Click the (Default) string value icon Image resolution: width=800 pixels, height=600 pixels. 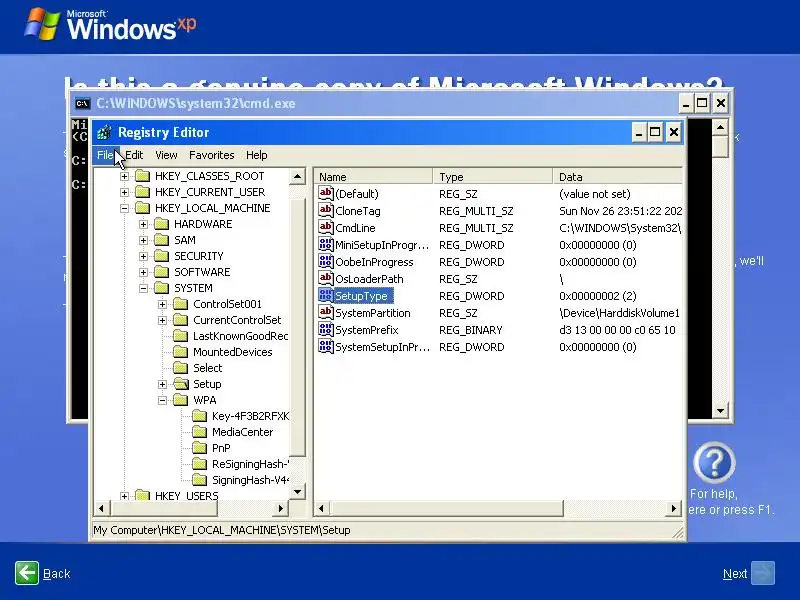(326, 193)
